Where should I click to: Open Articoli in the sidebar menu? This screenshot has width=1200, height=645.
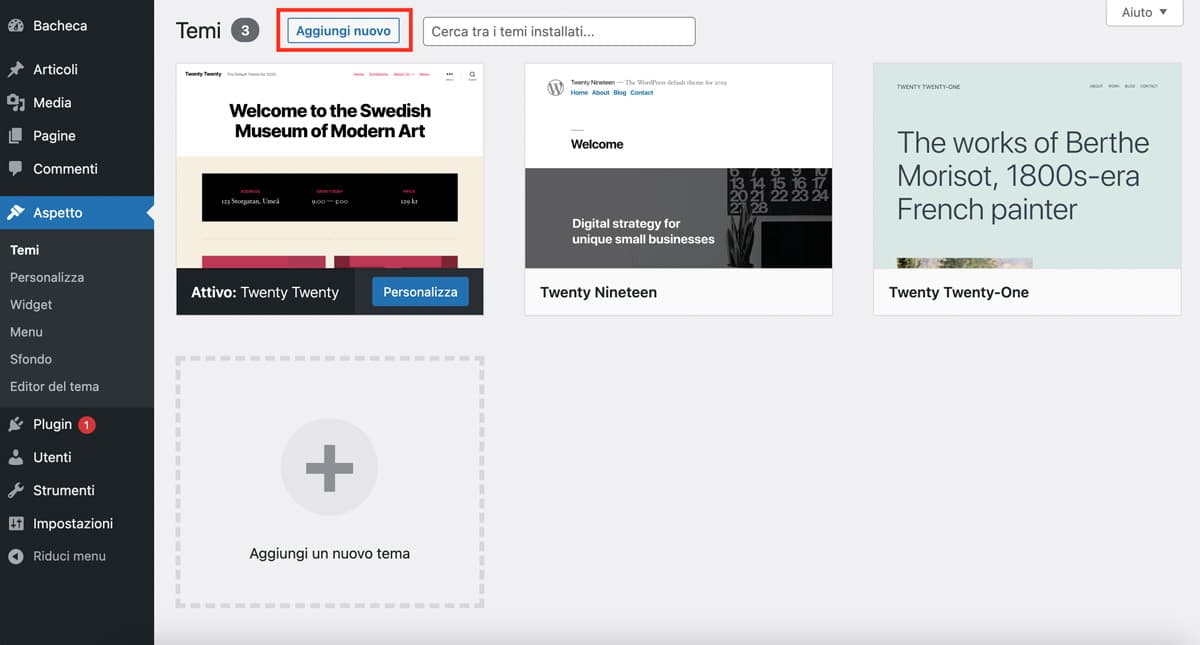click(77, 70)
